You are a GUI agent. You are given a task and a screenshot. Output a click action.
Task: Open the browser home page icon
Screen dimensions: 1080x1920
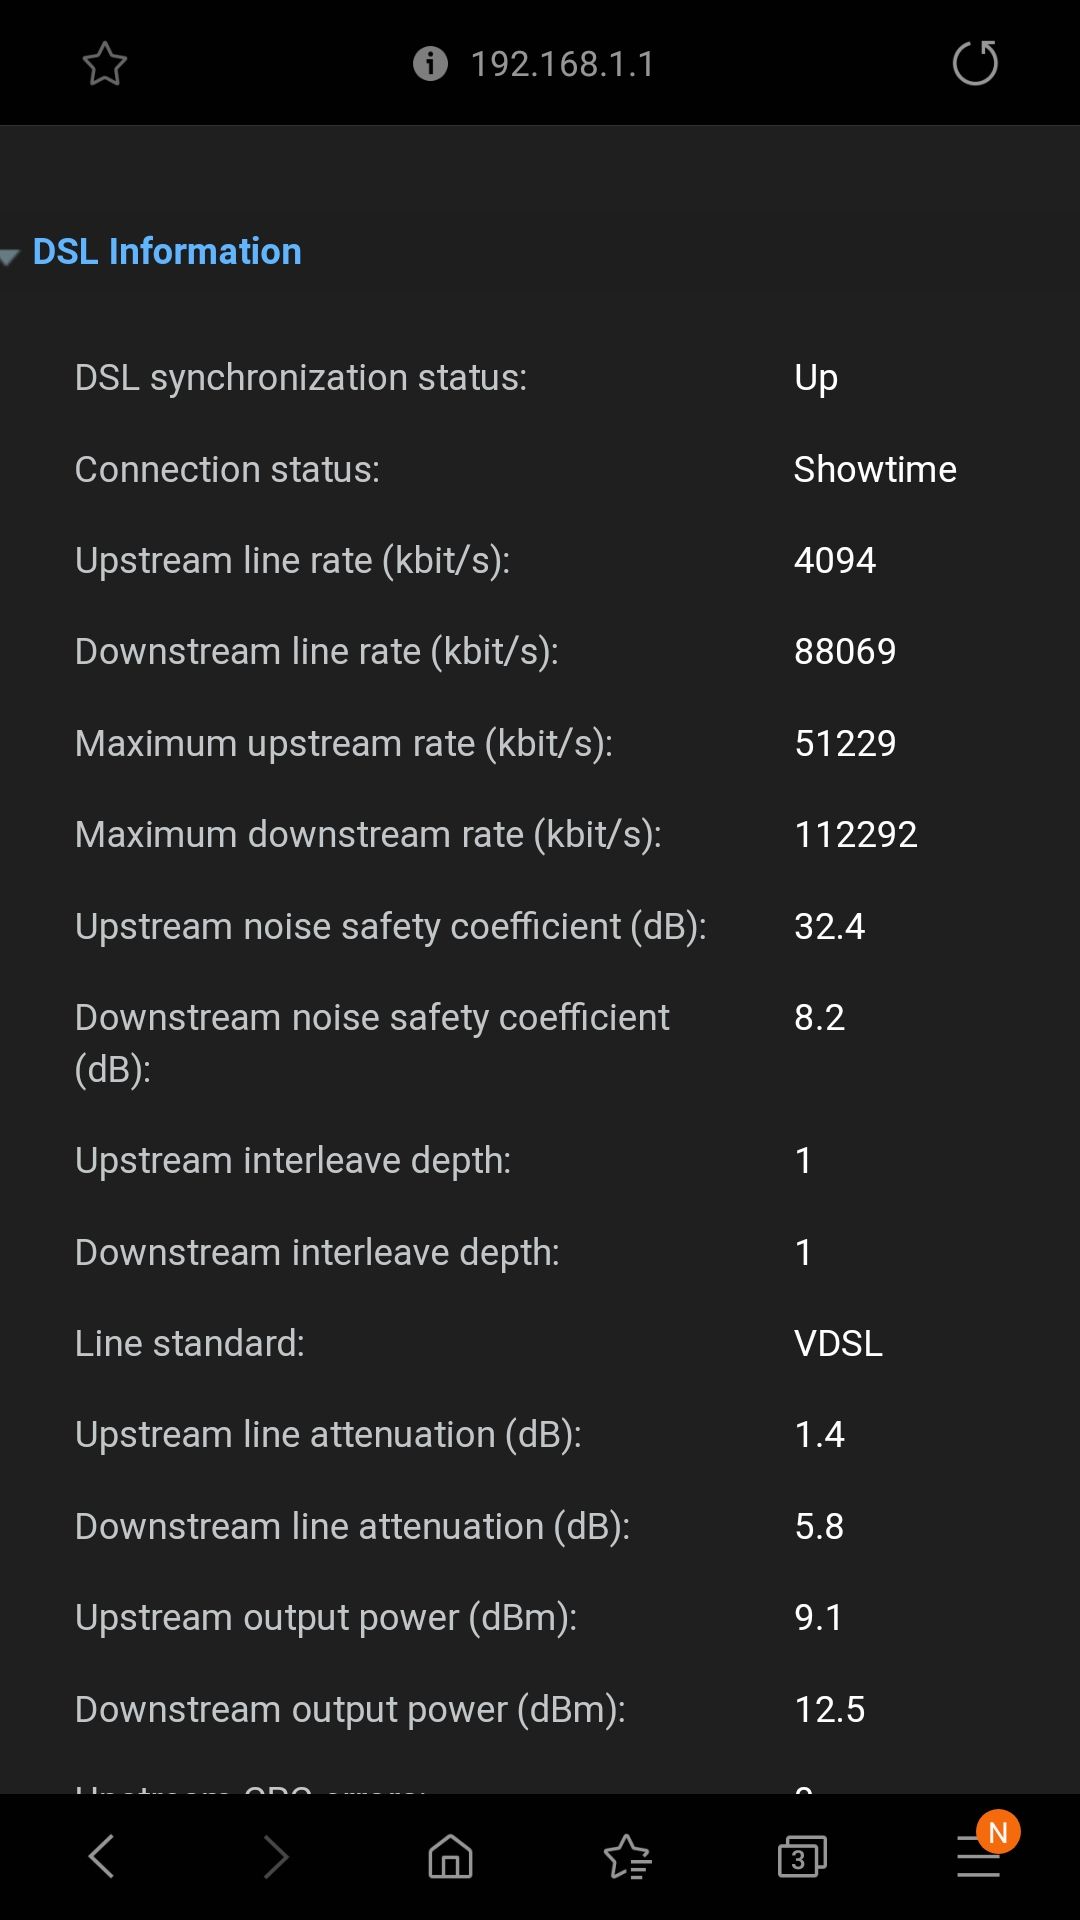coord(450,1857)
